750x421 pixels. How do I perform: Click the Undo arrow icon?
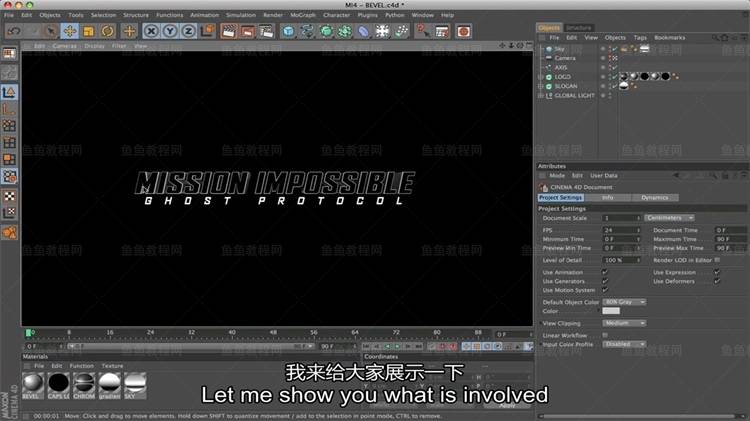[14, 32]
